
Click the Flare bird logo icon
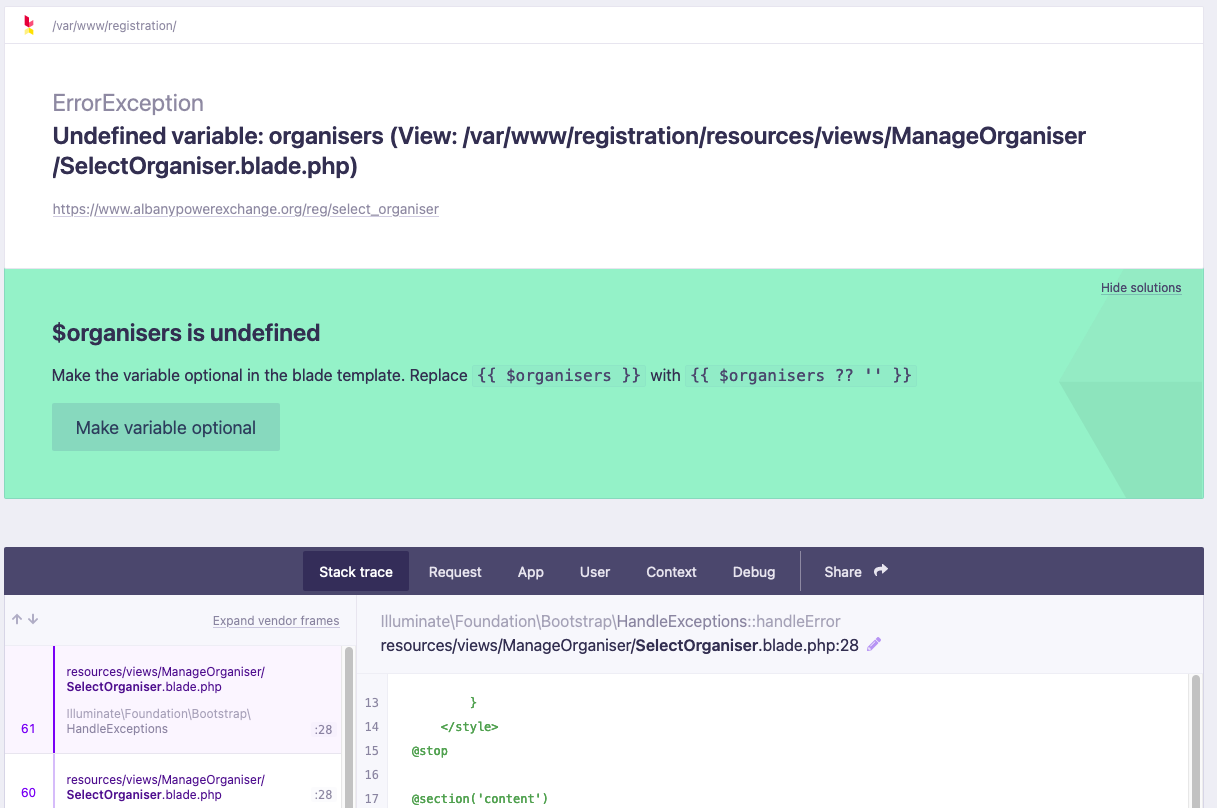[x=29, y=25]
